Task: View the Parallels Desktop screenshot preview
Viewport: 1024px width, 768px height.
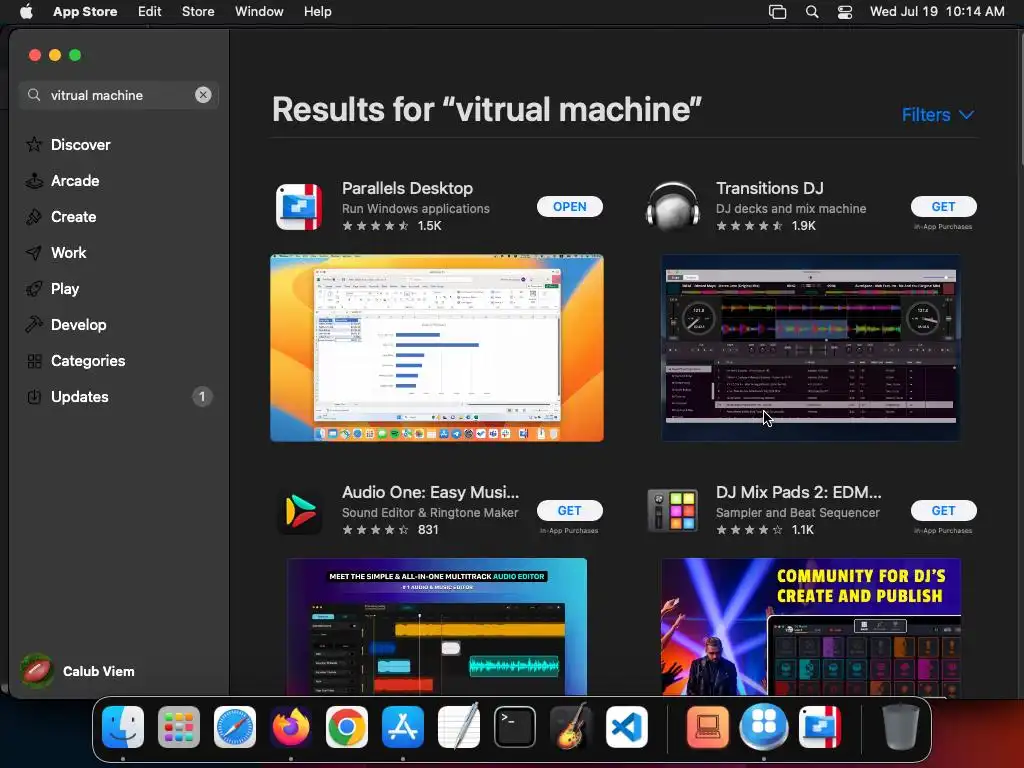Action: 437,348
